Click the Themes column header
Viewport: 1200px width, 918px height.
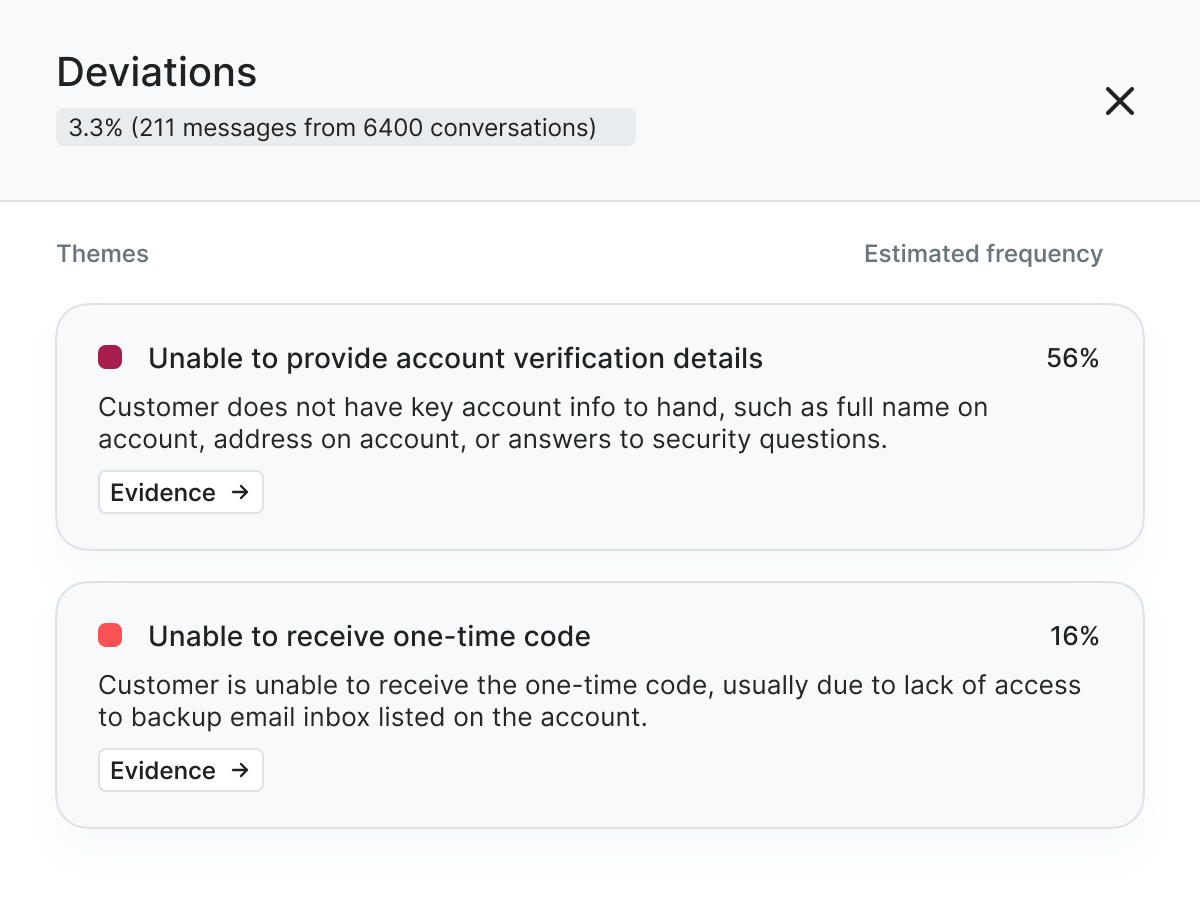(x=103, y=254)
